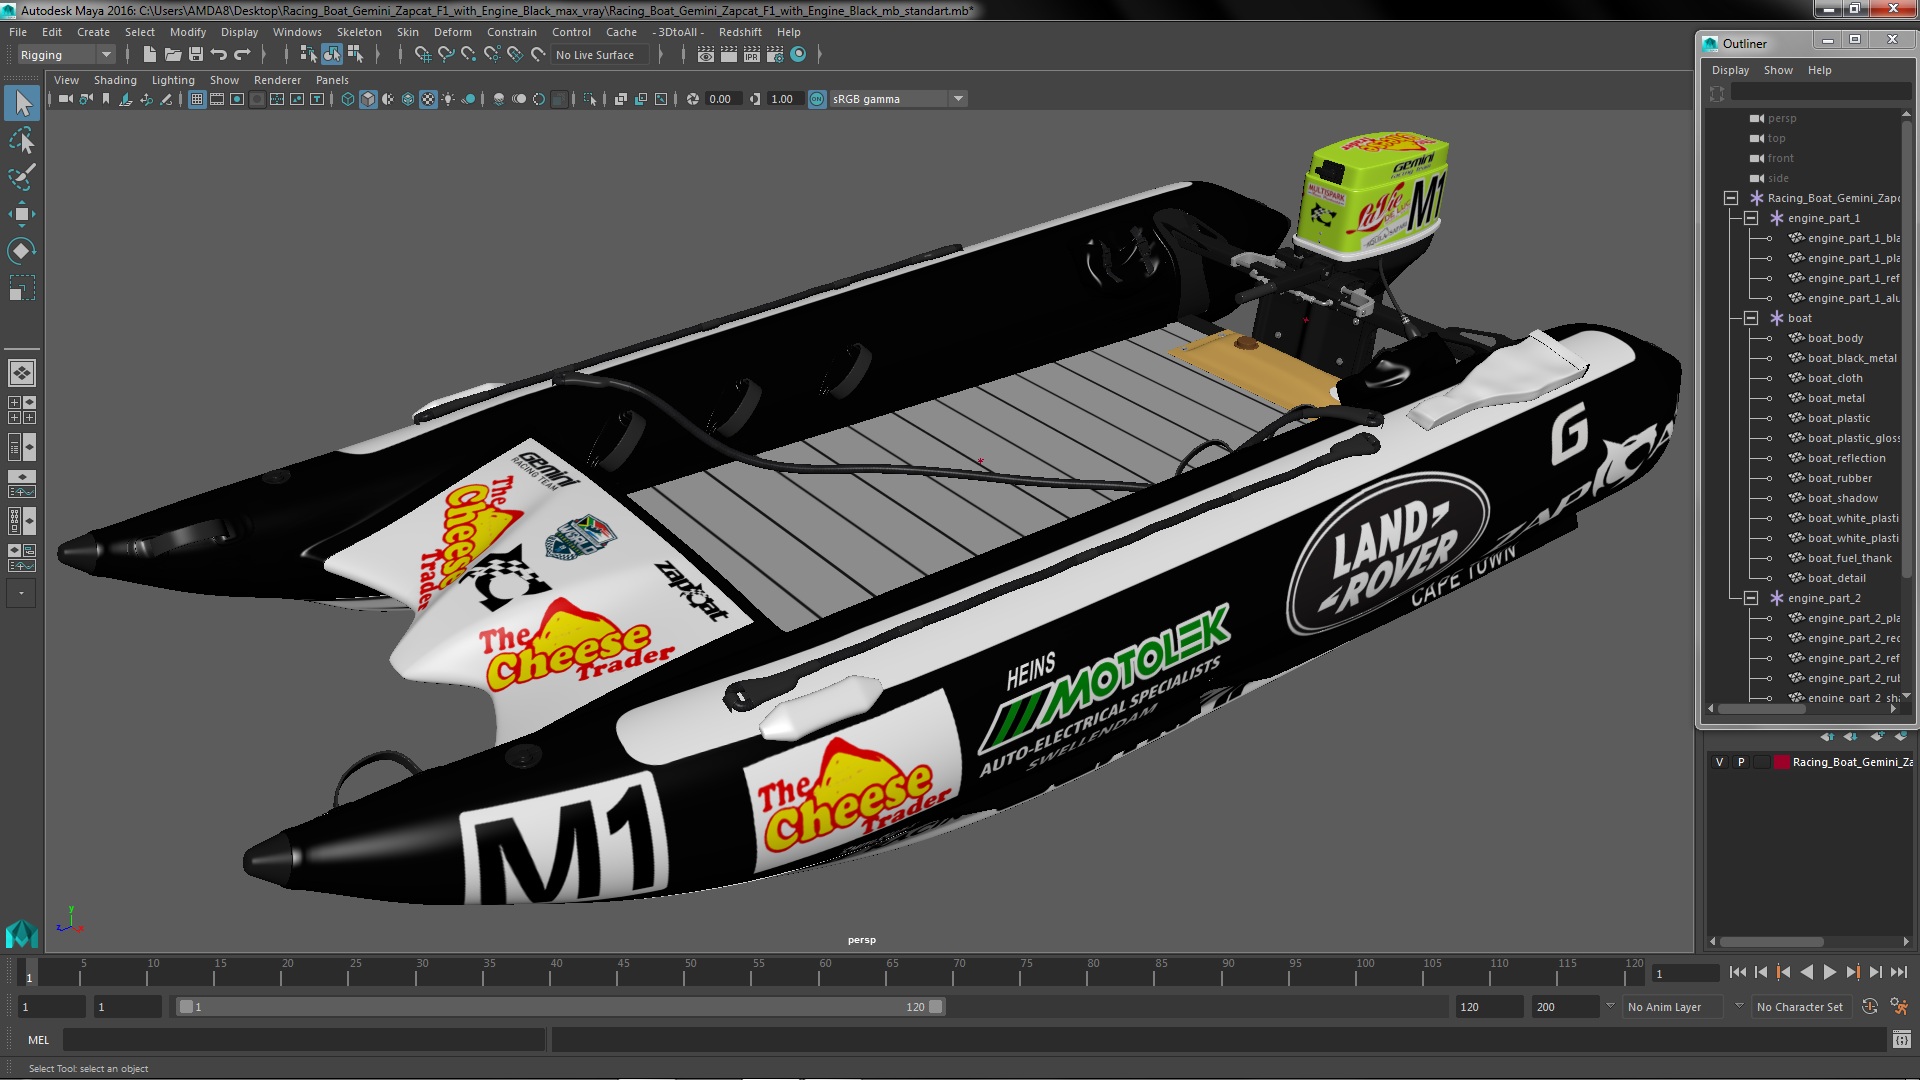Render current frame clapperboard icon
This screenshot has width=1920, height=1080.
[x=729, y=55]
